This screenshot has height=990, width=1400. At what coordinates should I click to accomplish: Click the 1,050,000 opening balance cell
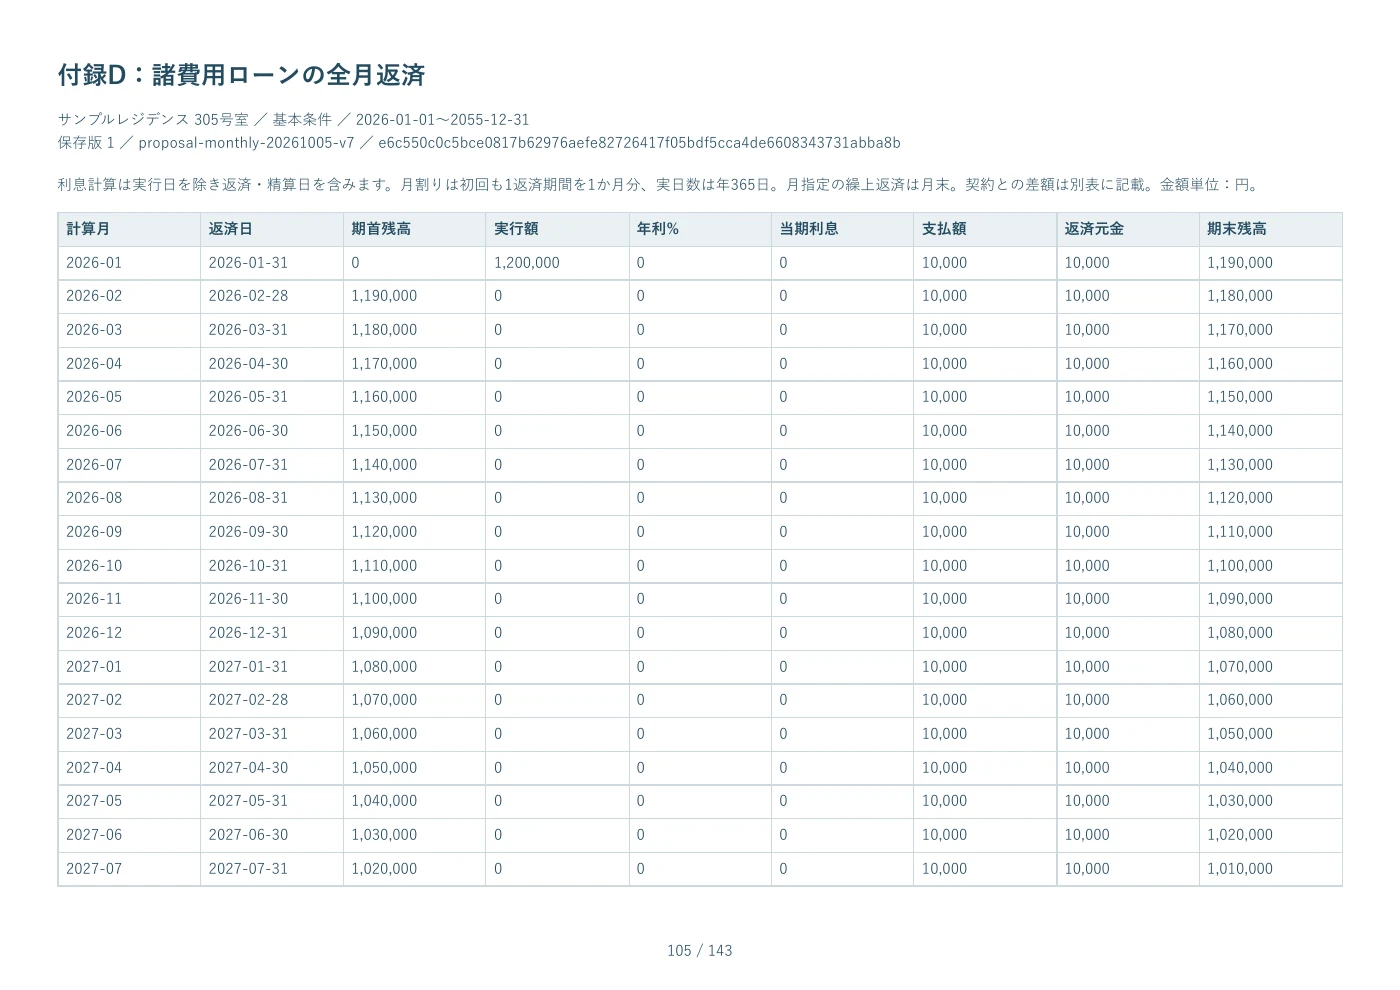coord(414,768)
